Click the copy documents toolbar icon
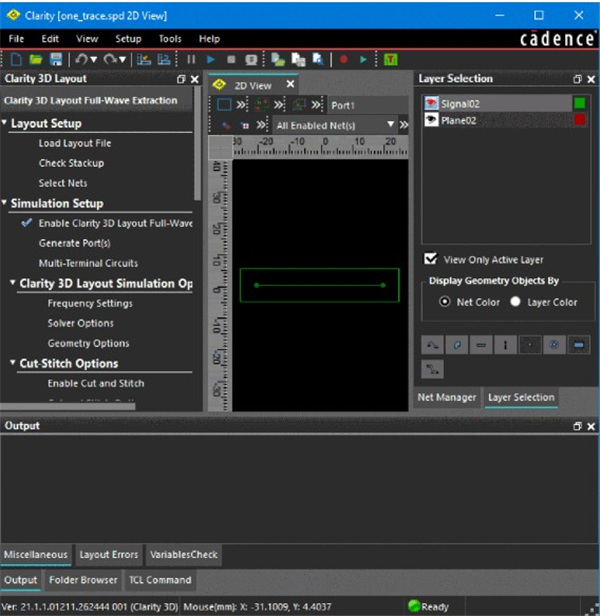Image resolution: width=600 pixels, height=616 pixels. pos(298,60)
